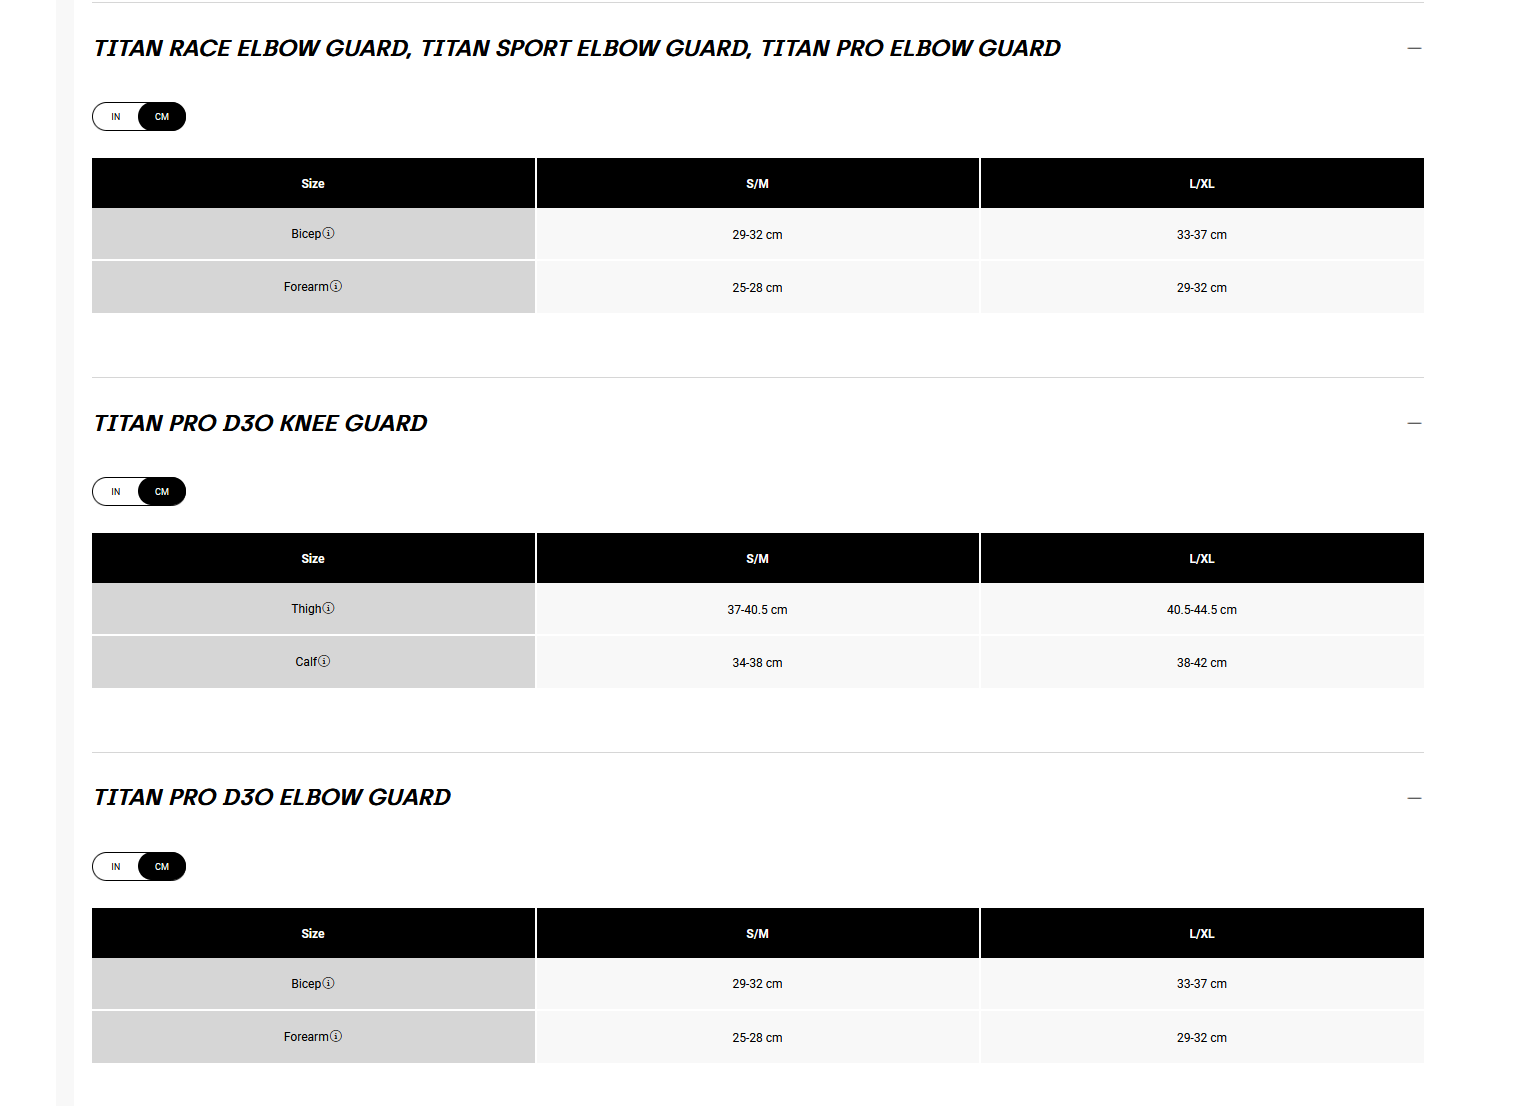Click Bicep info icon in Titan Pro D3O Elbow table
This screenshot has width=1539, height=1106.
[329, 983]
